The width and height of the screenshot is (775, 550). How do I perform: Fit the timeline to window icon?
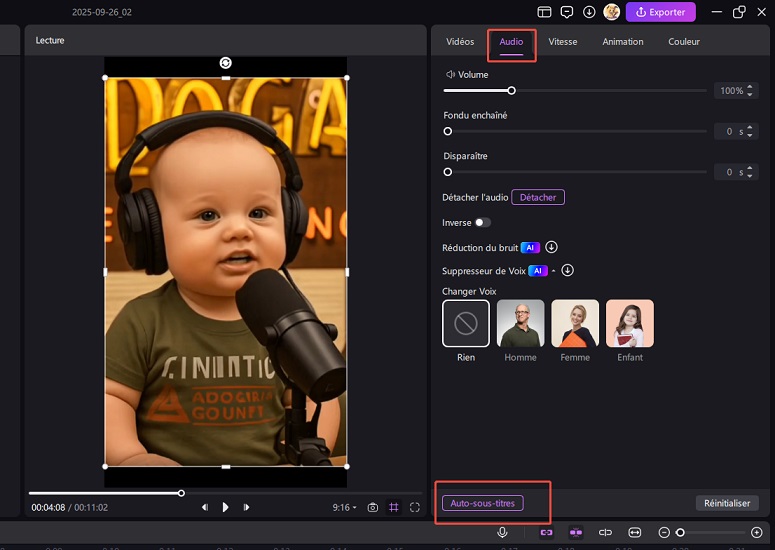pyautogui.click(x=635, y=532)
